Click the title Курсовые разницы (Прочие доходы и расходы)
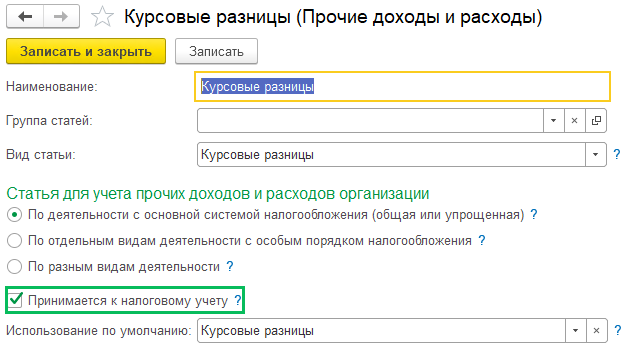 pyautogui.click(x=333, y=17)
